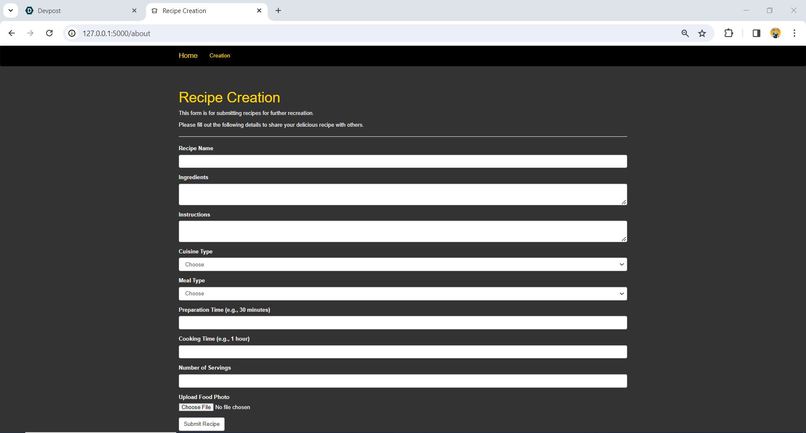This screenshot has width=806, height=433.
Task: Minimize the browser window
Action: click(746, 11)
